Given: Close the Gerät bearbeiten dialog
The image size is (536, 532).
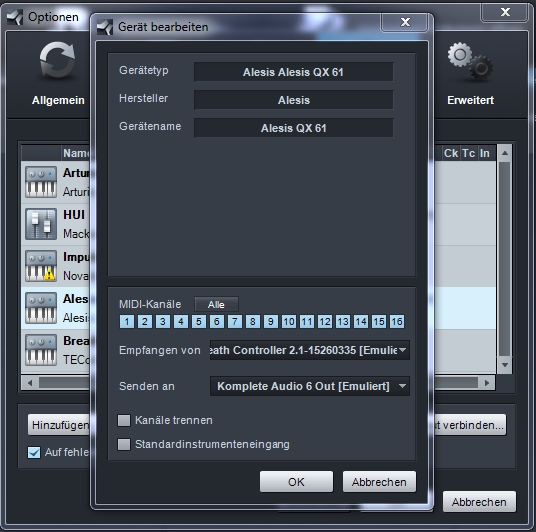Looking at the screenshot, I should (x=405, y=22).
